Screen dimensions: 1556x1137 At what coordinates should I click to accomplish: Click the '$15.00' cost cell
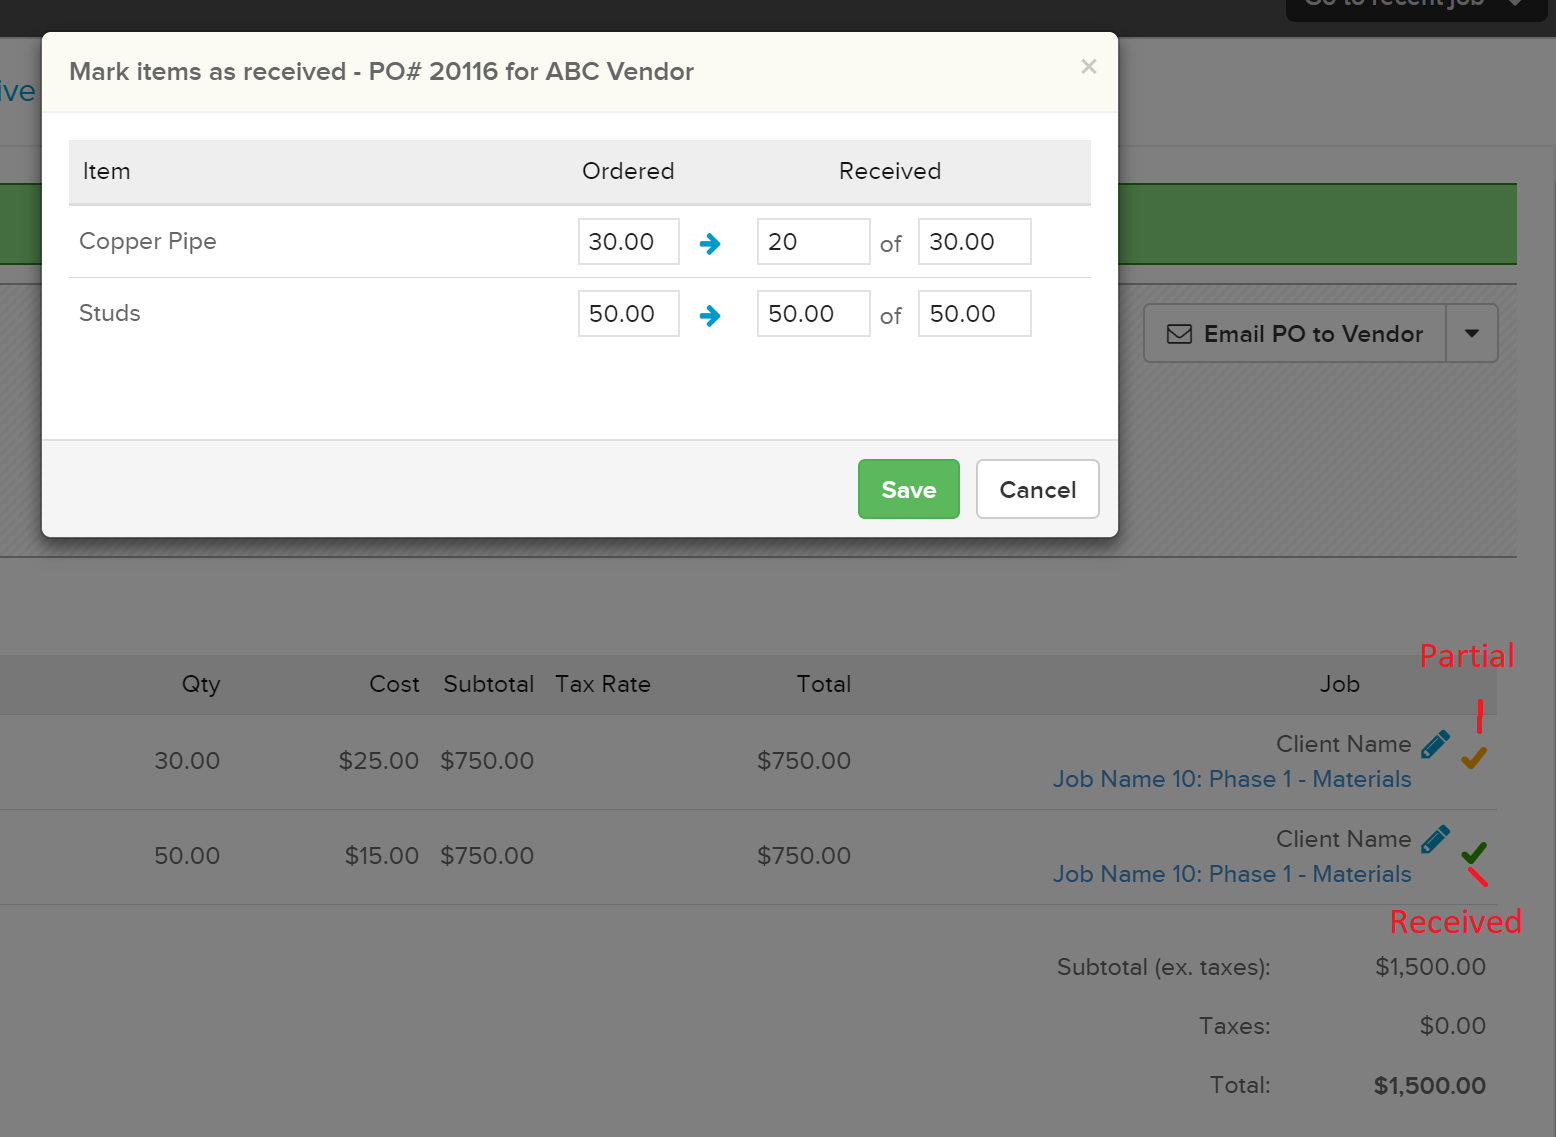[x=382, y=856]
